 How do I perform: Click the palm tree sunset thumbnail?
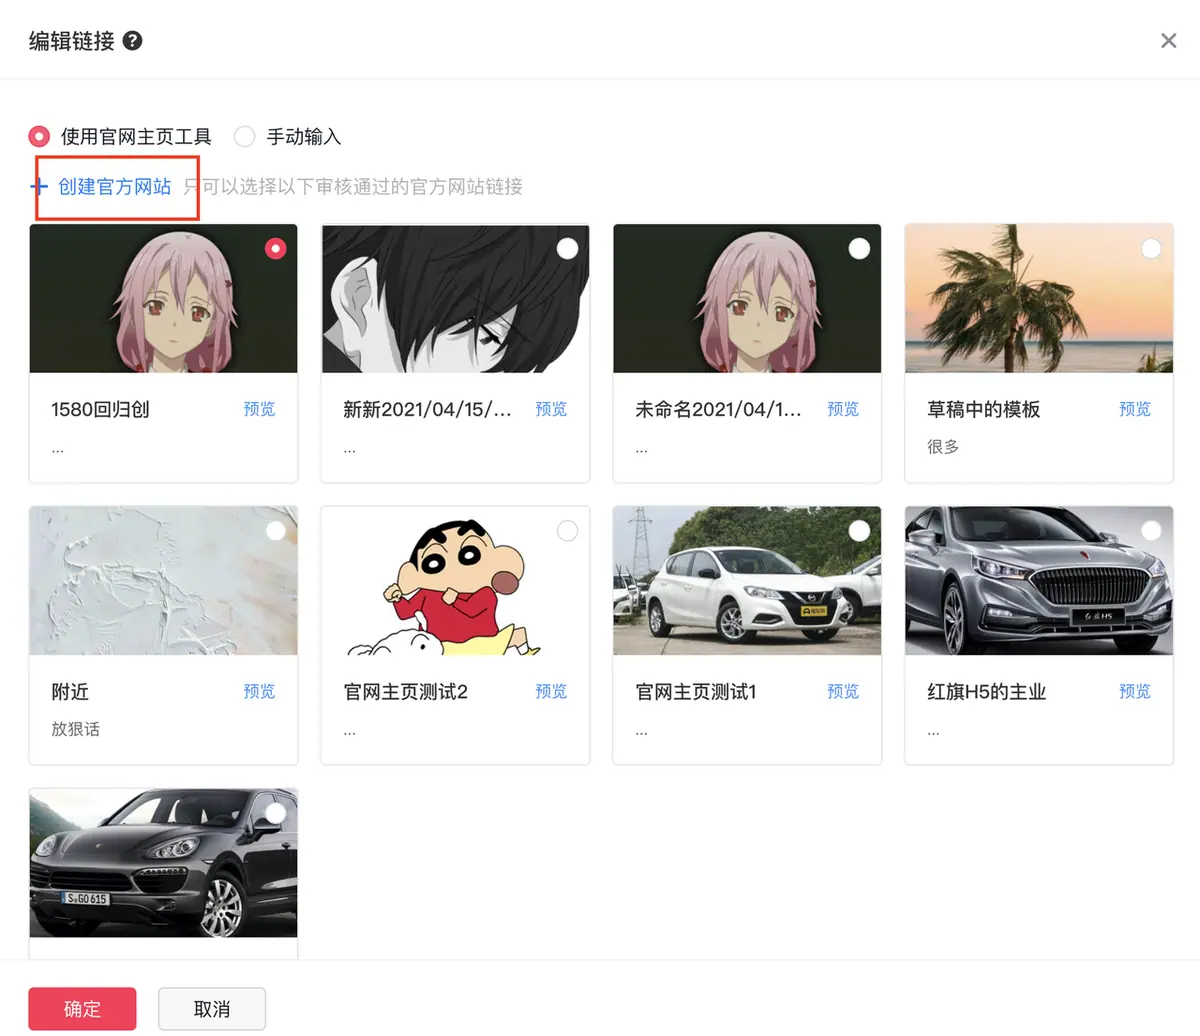1039,298
